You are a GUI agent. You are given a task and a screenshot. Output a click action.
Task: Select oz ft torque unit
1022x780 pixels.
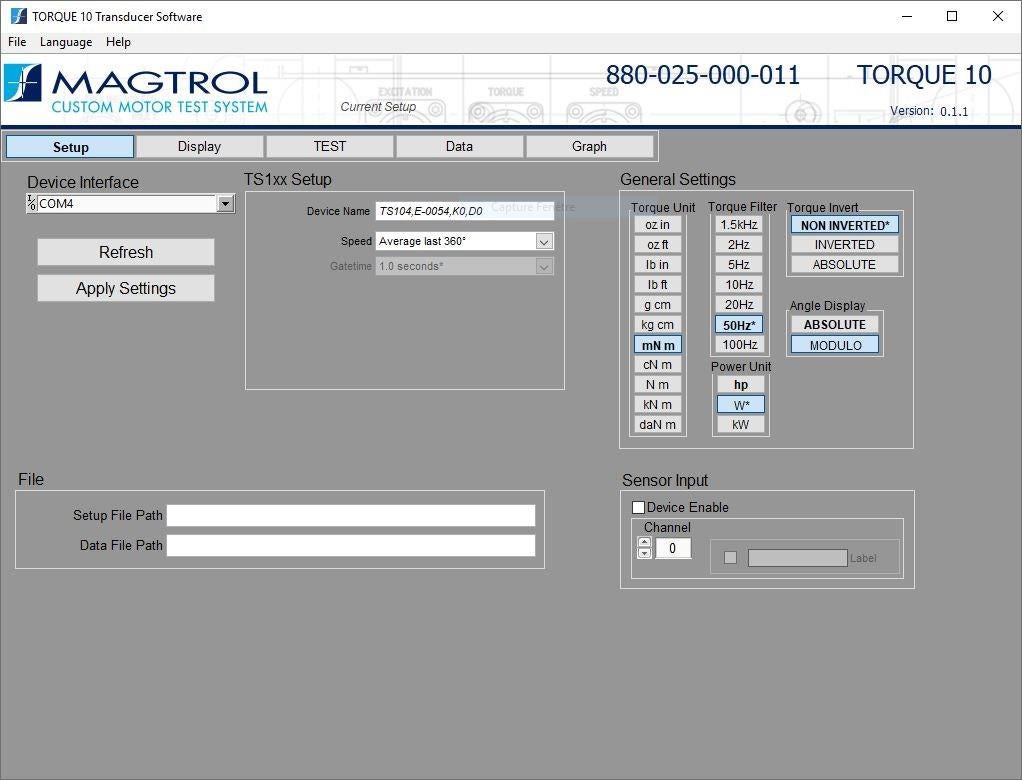(x=658, y=244)
